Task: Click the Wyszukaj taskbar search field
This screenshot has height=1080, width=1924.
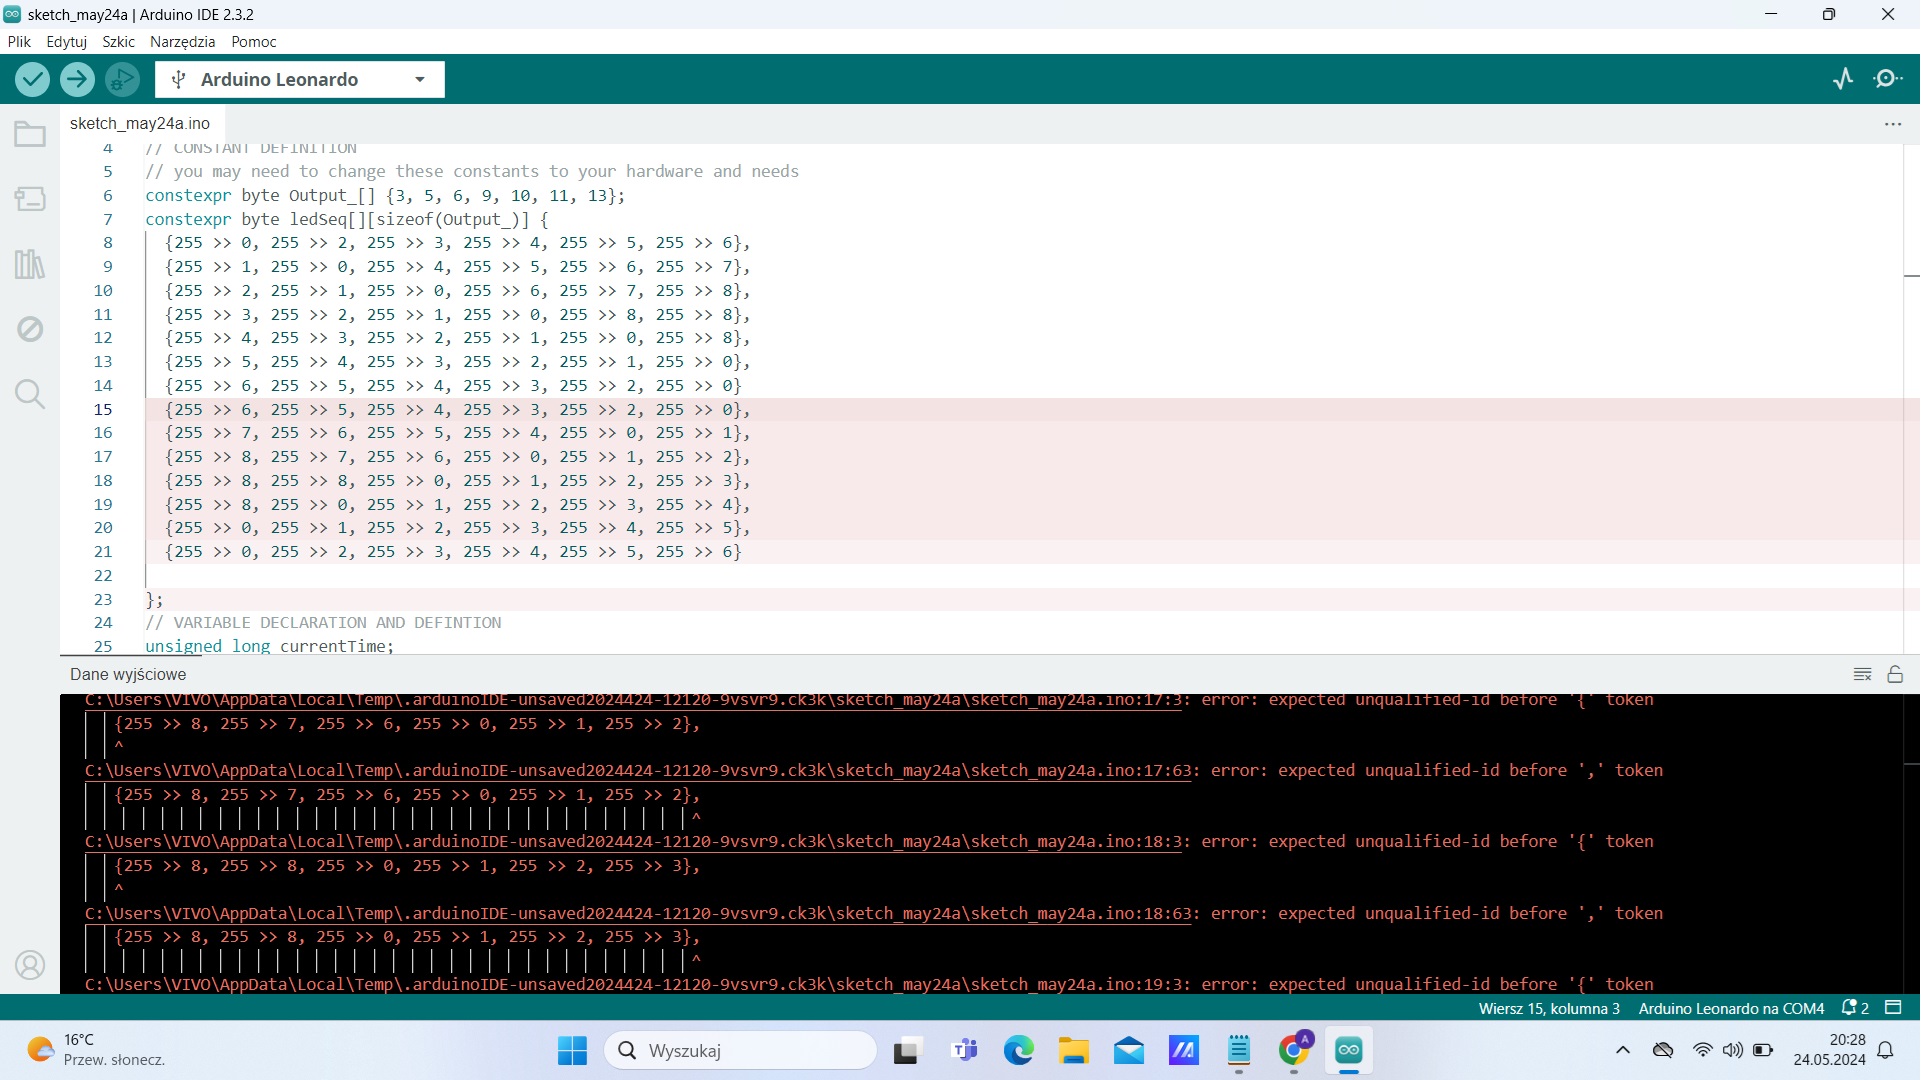Action: 742,1051
